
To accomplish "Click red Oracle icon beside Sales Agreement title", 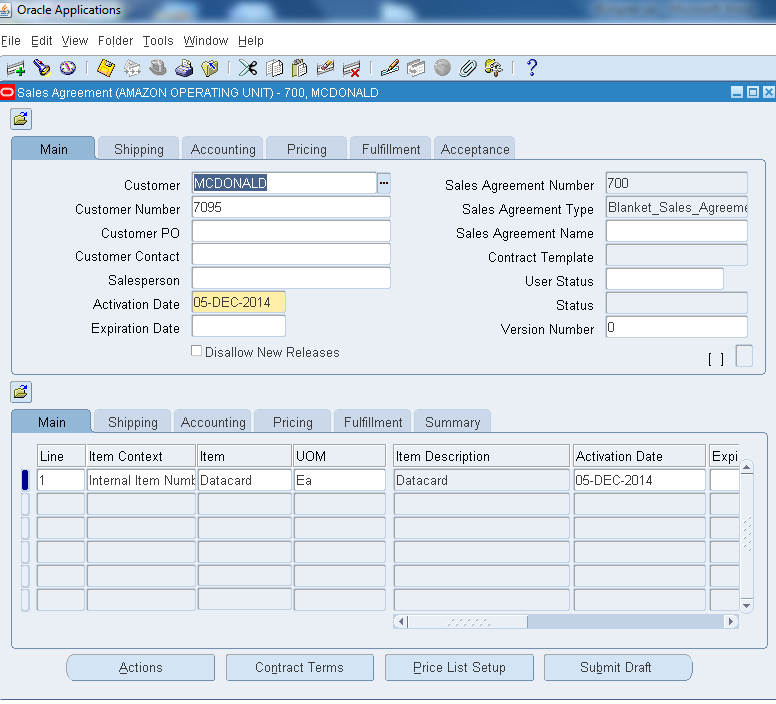I will 7,93.
